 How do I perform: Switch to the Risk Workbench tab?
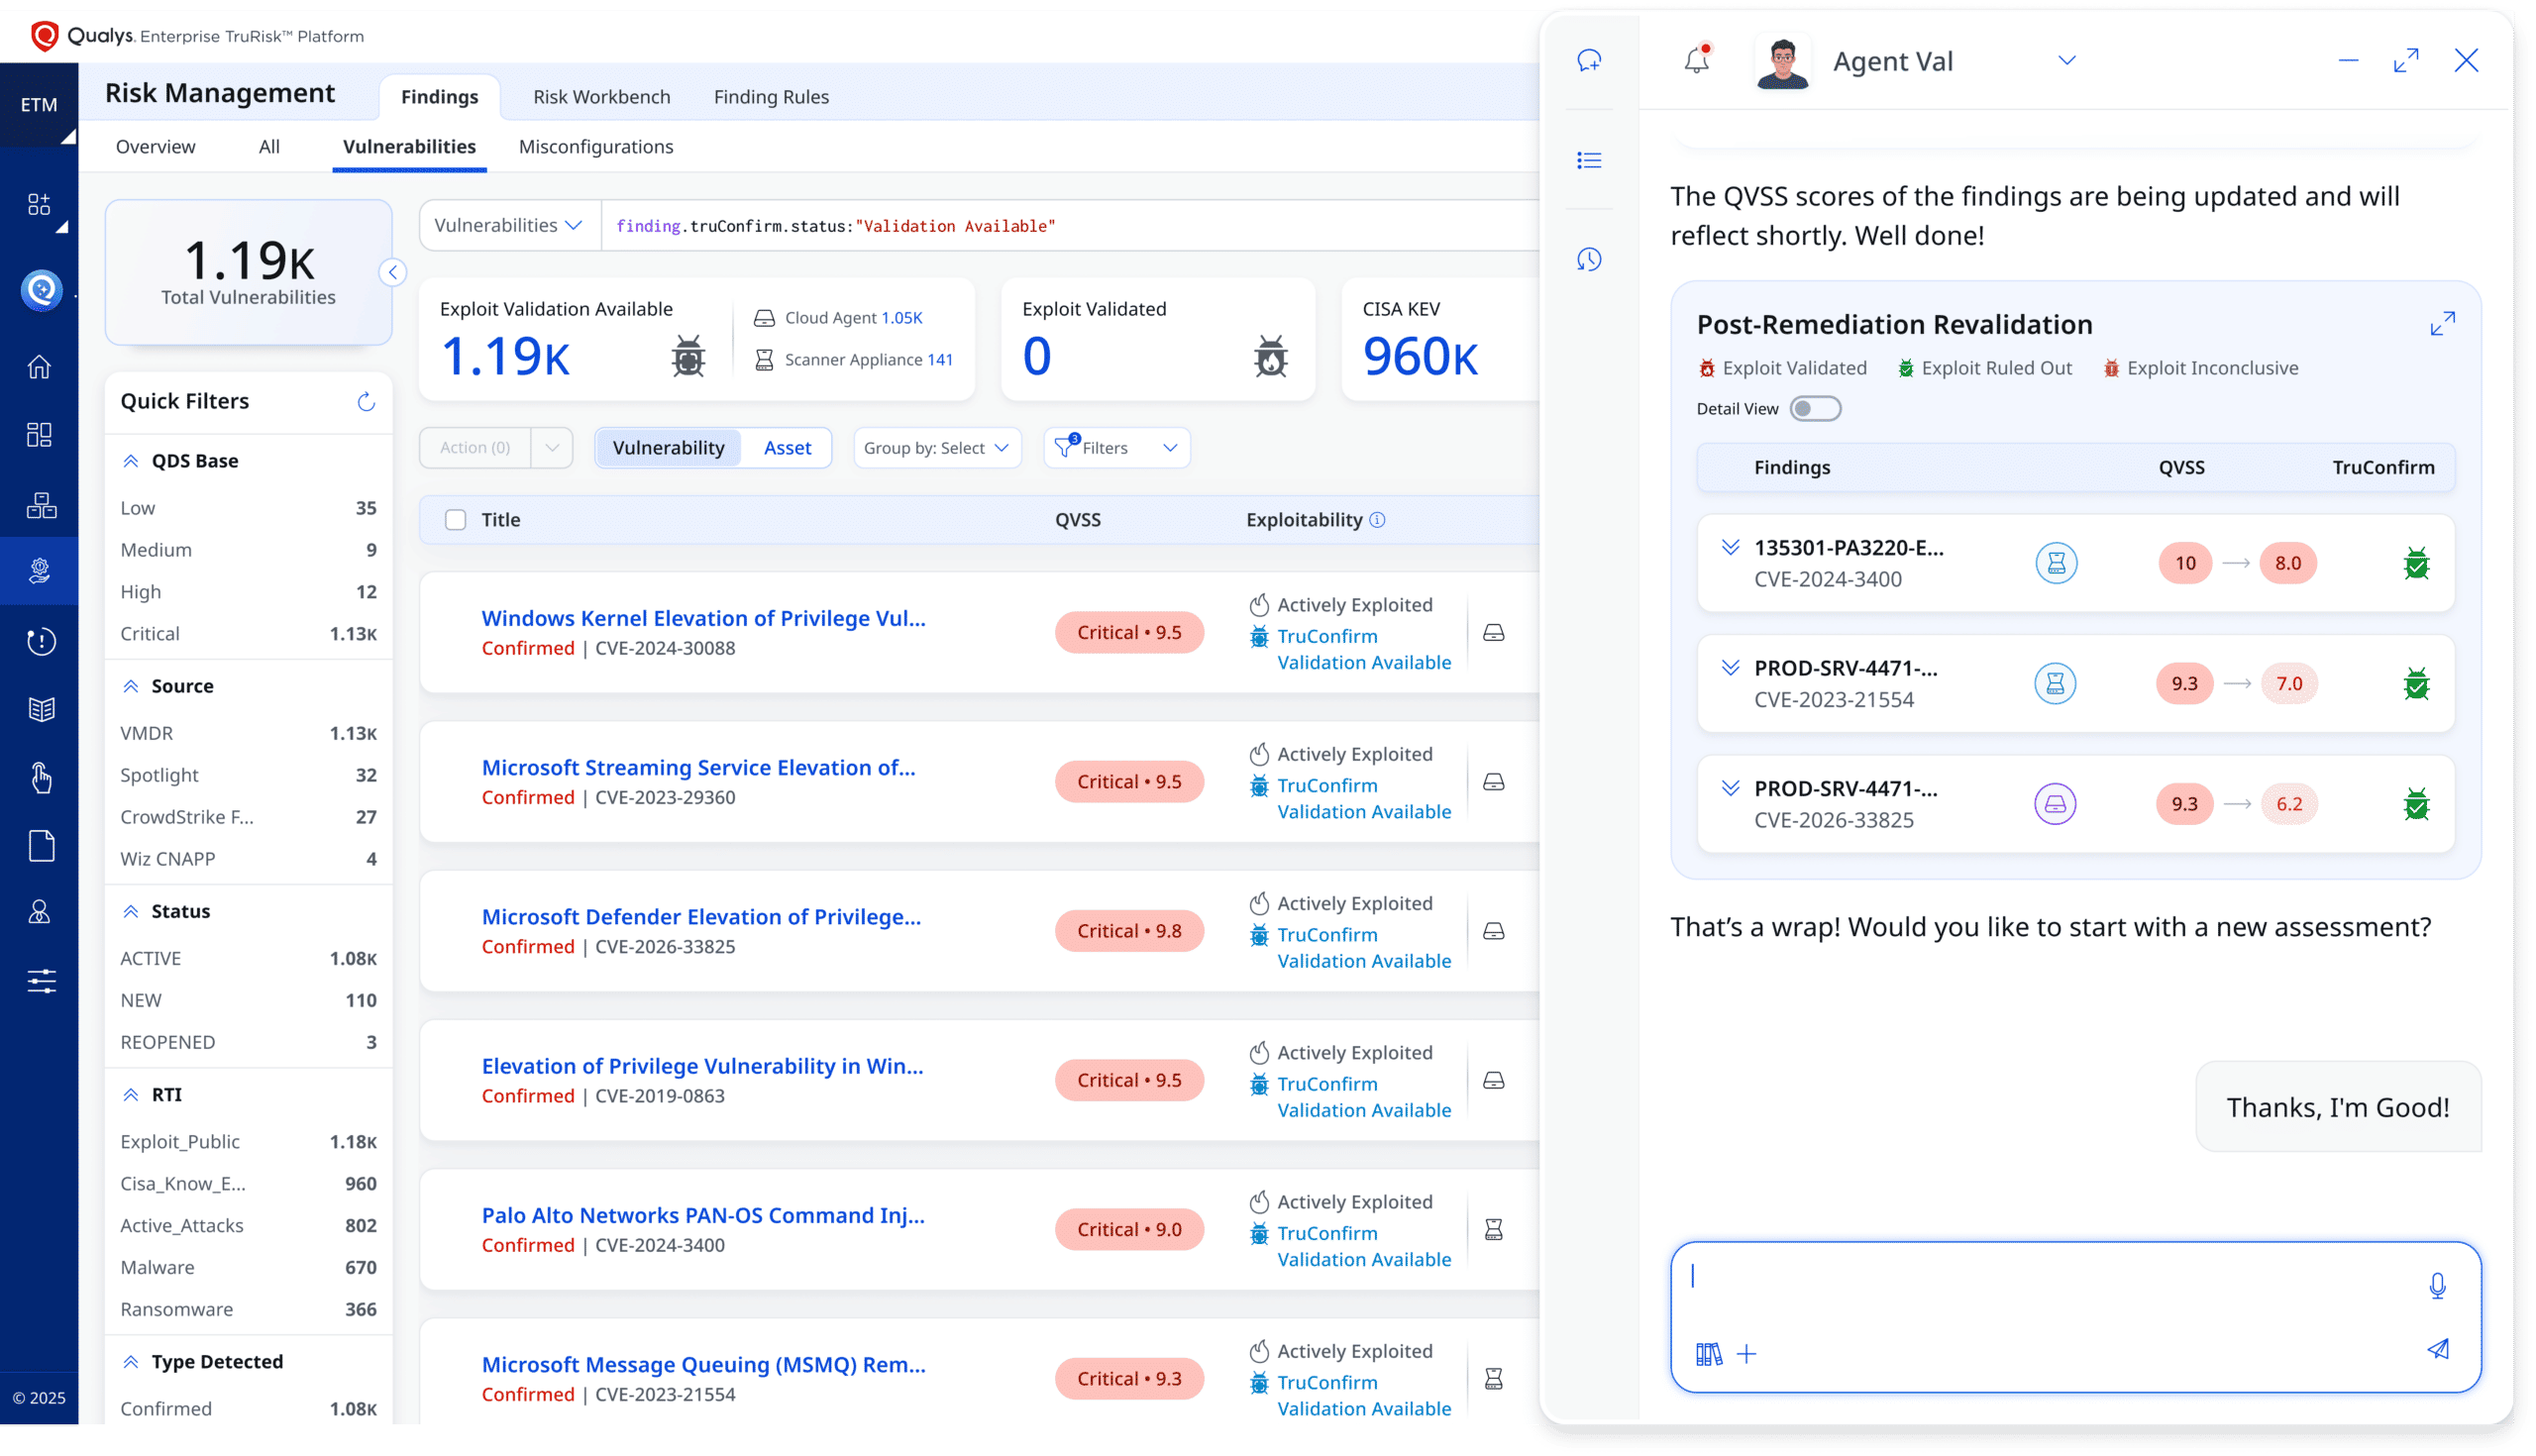click(x=602, y=97)
